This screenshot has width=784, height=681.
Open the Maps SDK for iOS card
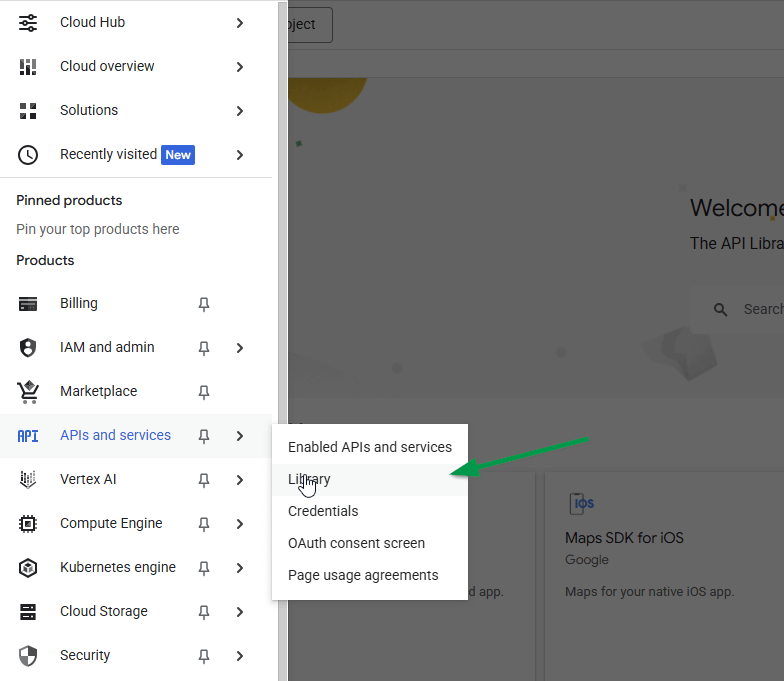[x=664, y=575]
